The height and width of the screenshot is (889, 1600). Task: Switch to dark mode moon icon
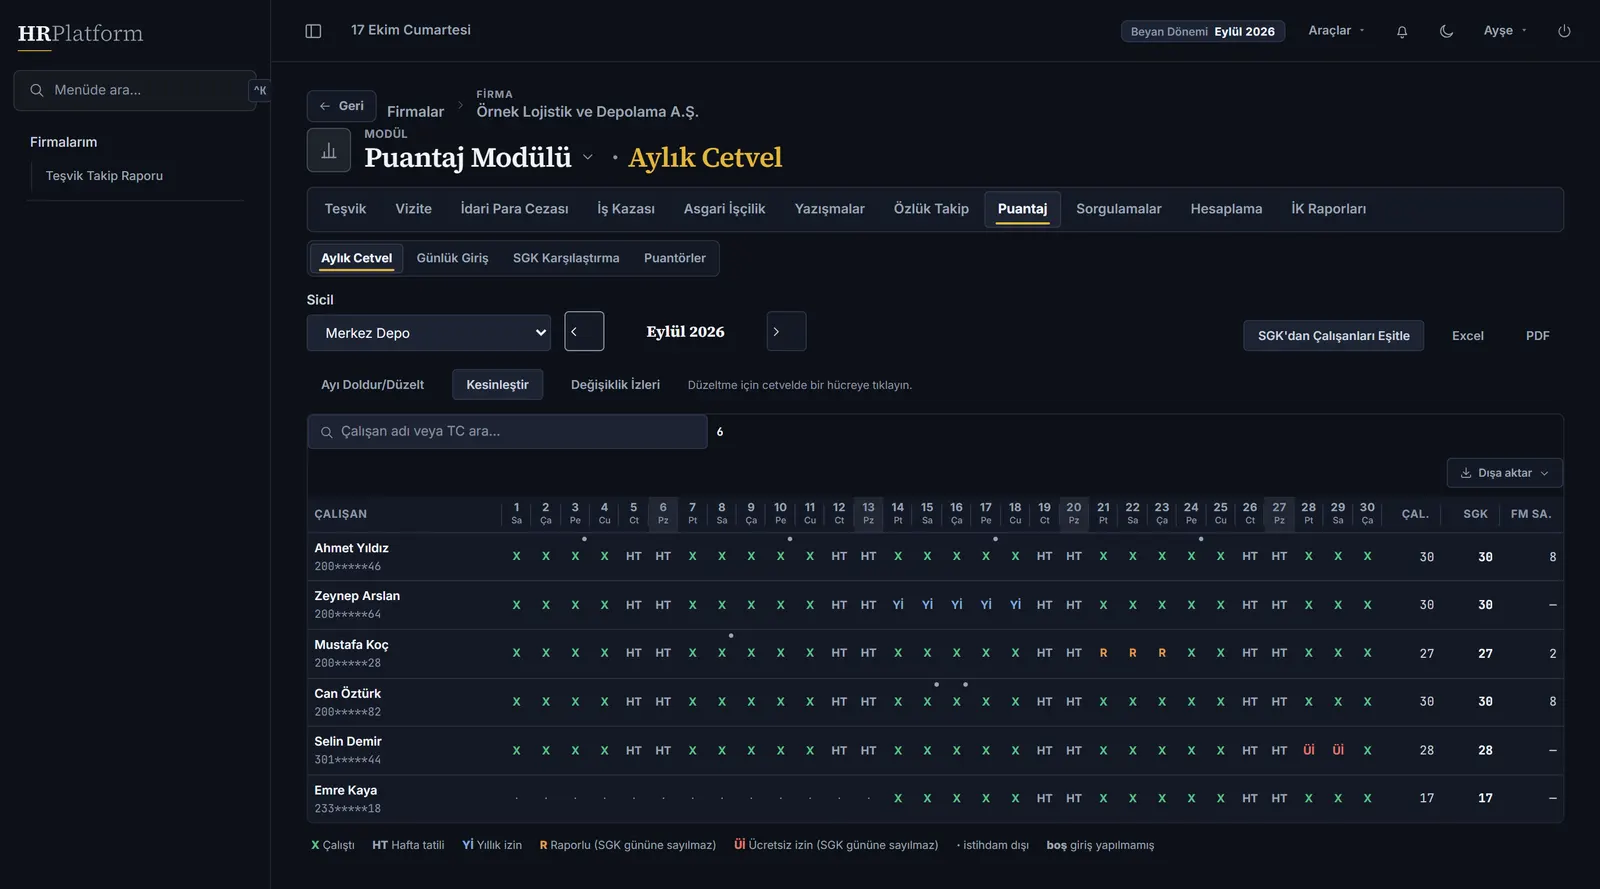coord(1446,31)
